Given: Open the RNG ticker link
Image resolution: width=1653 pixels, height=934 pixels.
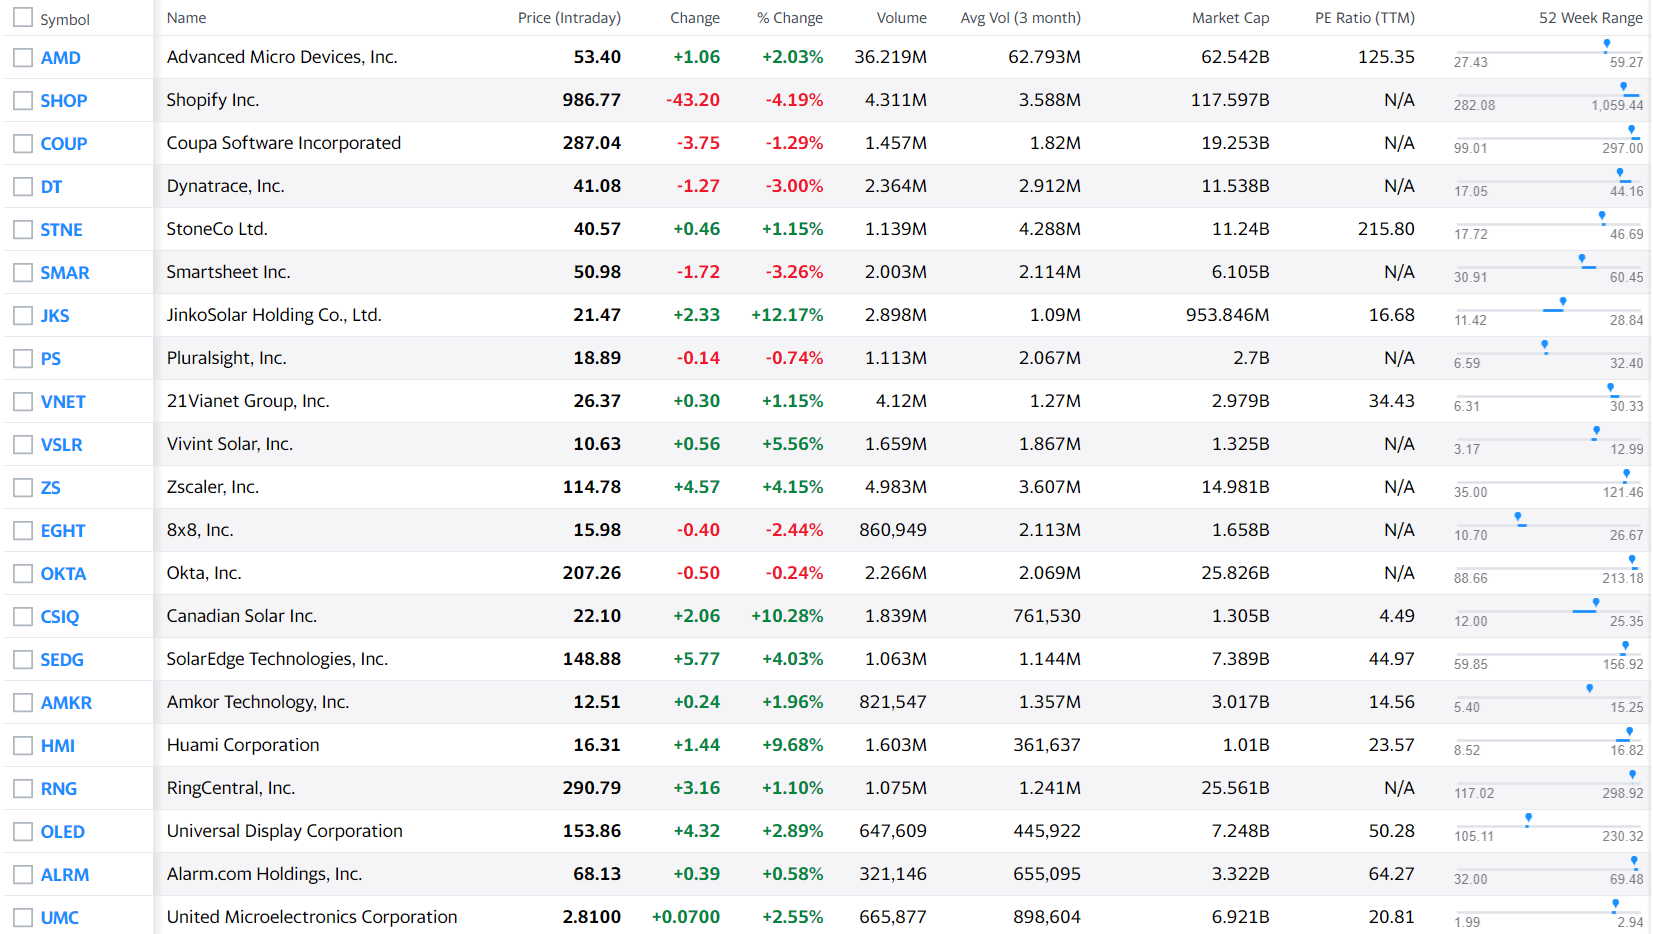Looking at the screenshot, I should [58, 789].
